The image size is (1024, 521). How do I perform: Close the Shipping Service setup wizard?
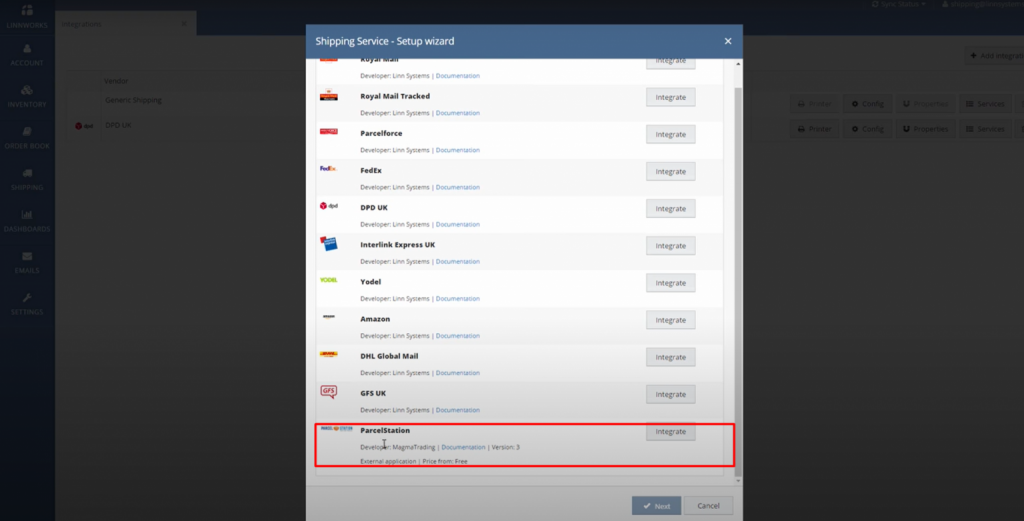point(728,41)
